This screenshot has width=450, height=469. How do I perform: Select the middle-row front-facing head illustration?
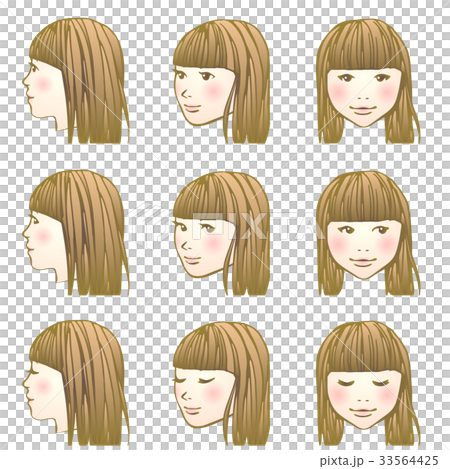tap(368, 233)
